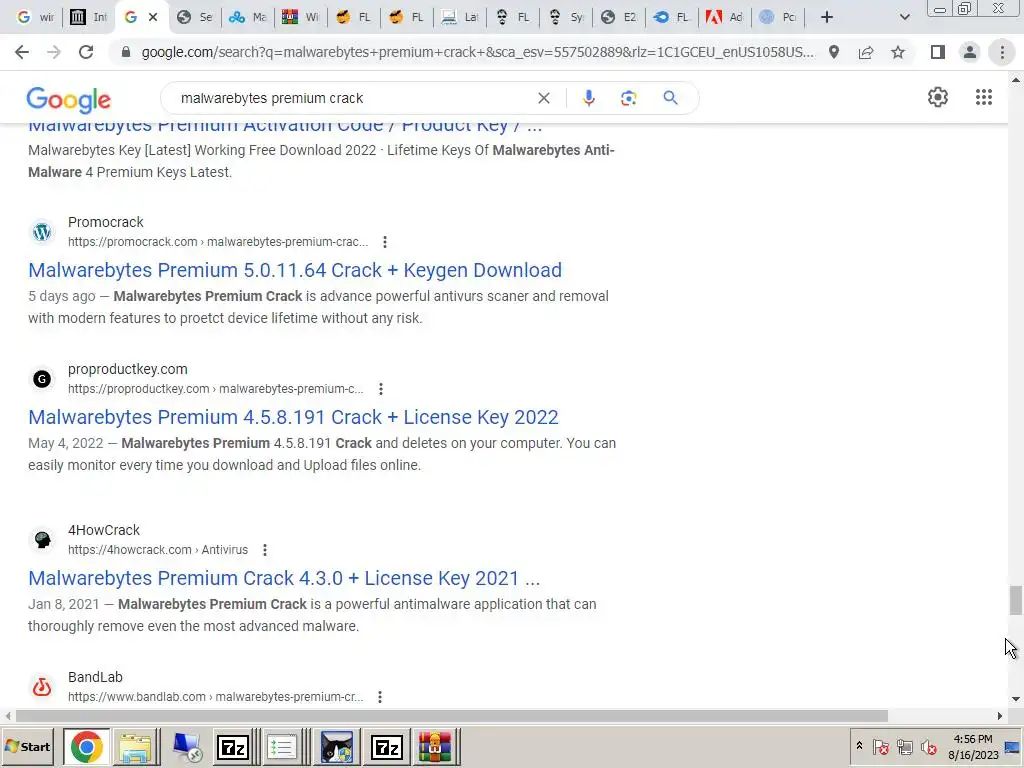Click the proproductkey.com favicon
This screenshot has width=1024, height=768.
42,379
